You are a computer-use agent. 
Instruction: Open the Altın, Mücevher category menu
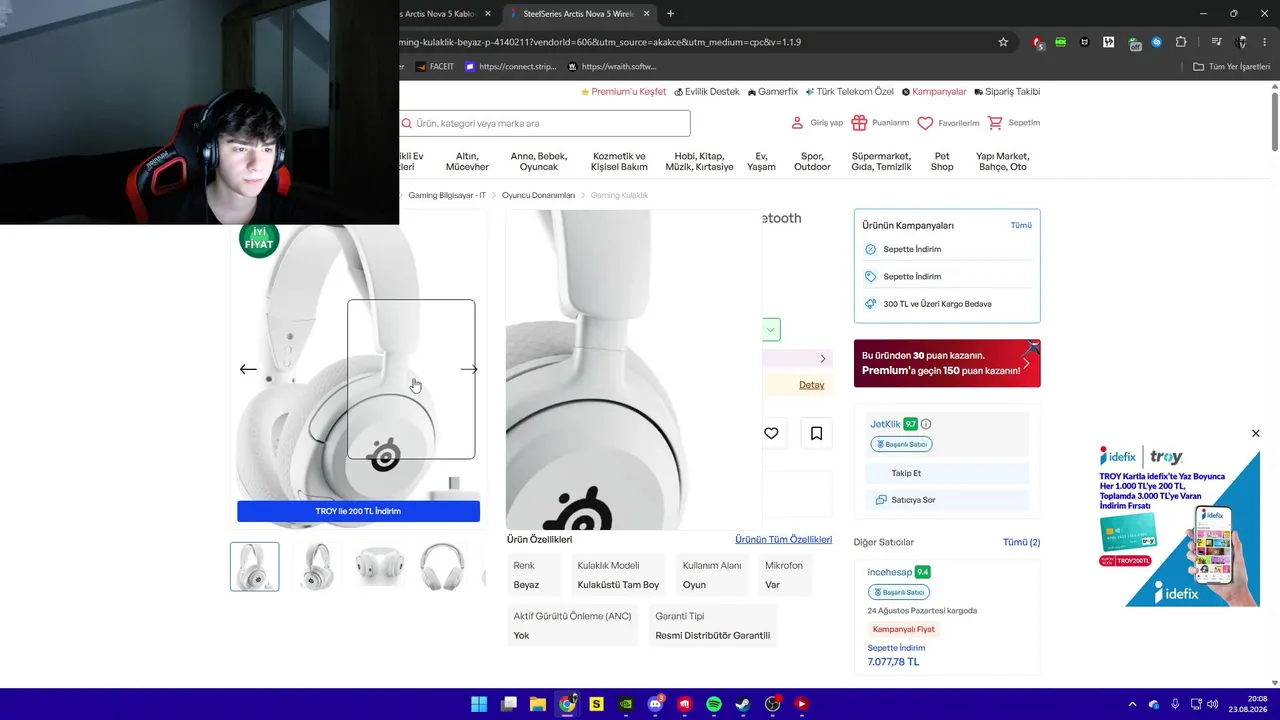pyautogui.click(x=467, y=162)
